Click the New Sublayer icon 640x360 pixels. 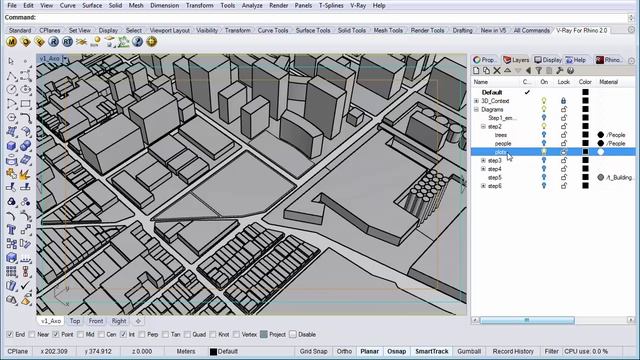[x=487, y=71]
